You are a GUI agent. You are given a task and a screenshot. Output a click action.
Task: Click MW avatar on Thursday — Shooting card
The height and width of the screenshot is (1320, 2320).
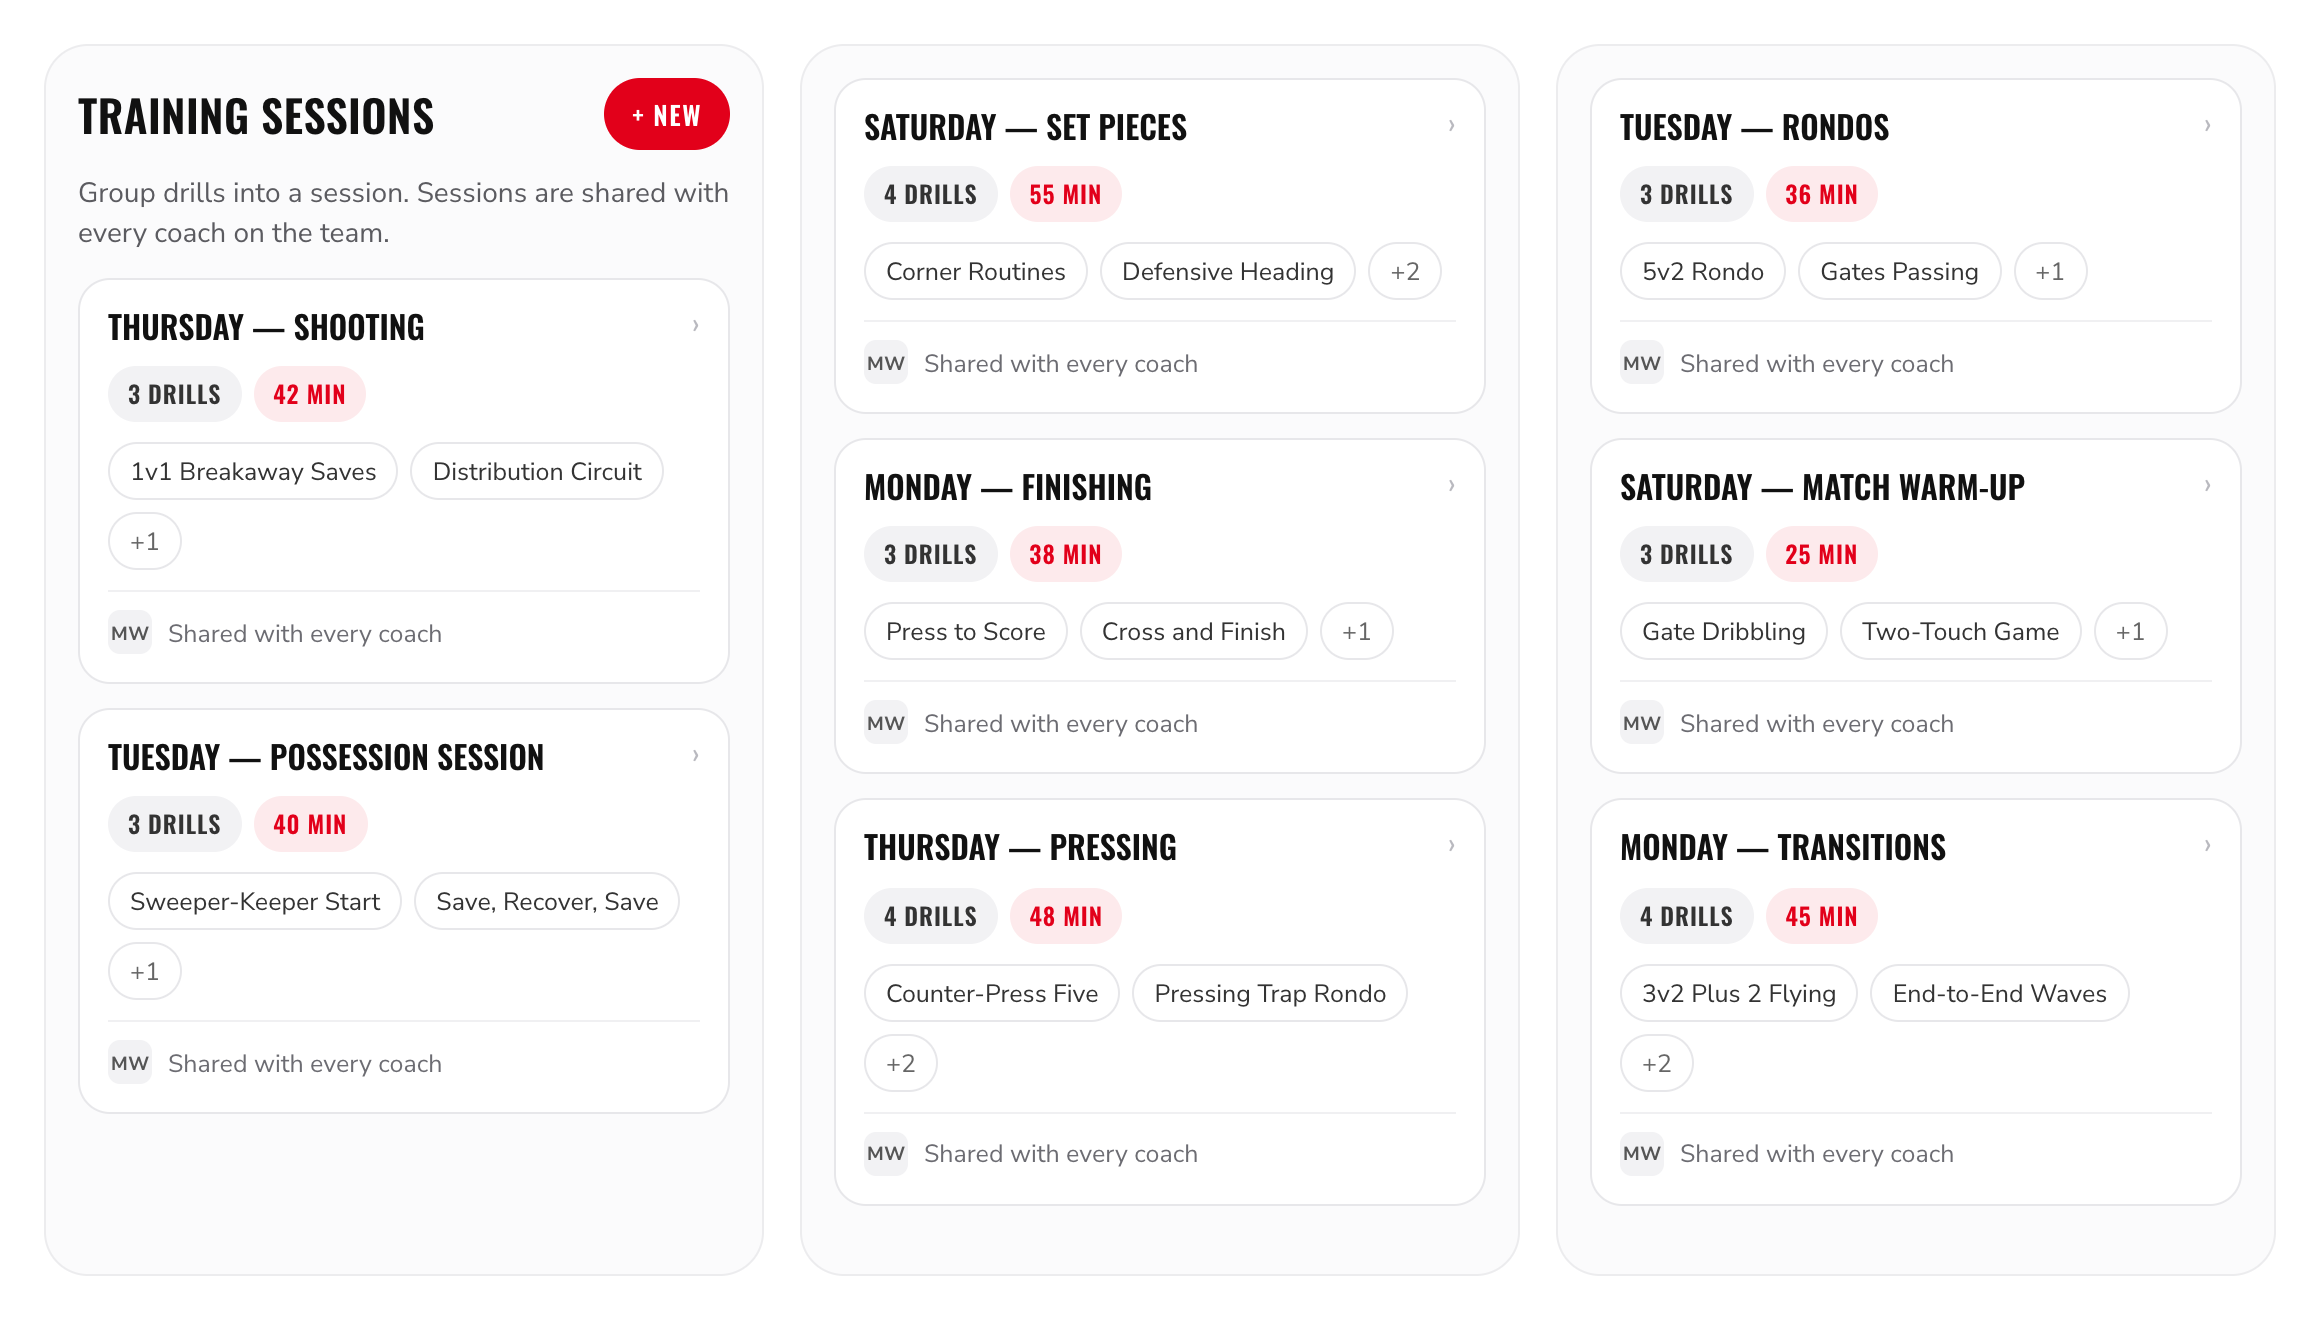coord(130,633)
